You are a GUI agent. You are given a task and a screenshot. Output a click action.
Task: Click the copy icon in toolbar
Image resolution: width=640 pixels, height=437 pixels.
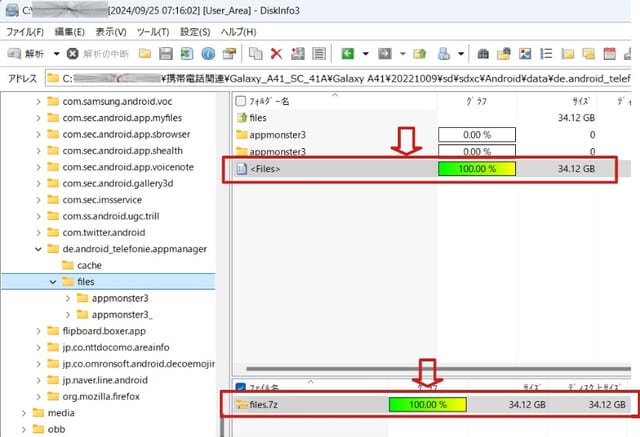click(255, 53)
